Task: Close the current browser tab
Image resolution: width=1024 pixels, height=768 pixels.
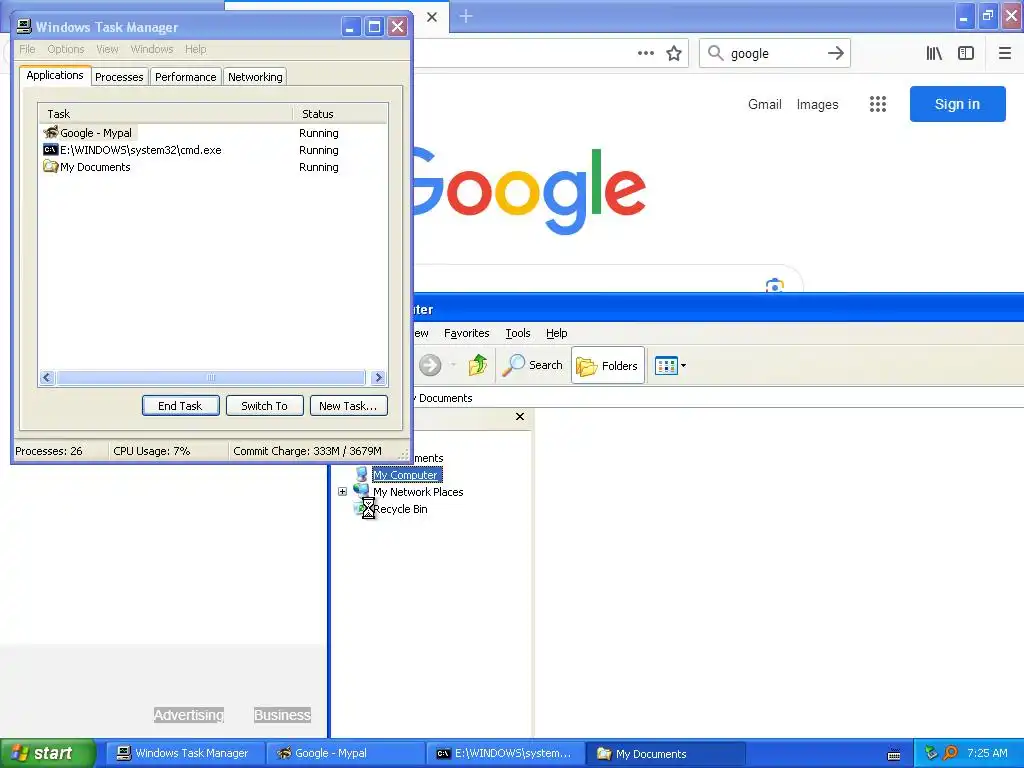Action: click(x=432, y=17)
